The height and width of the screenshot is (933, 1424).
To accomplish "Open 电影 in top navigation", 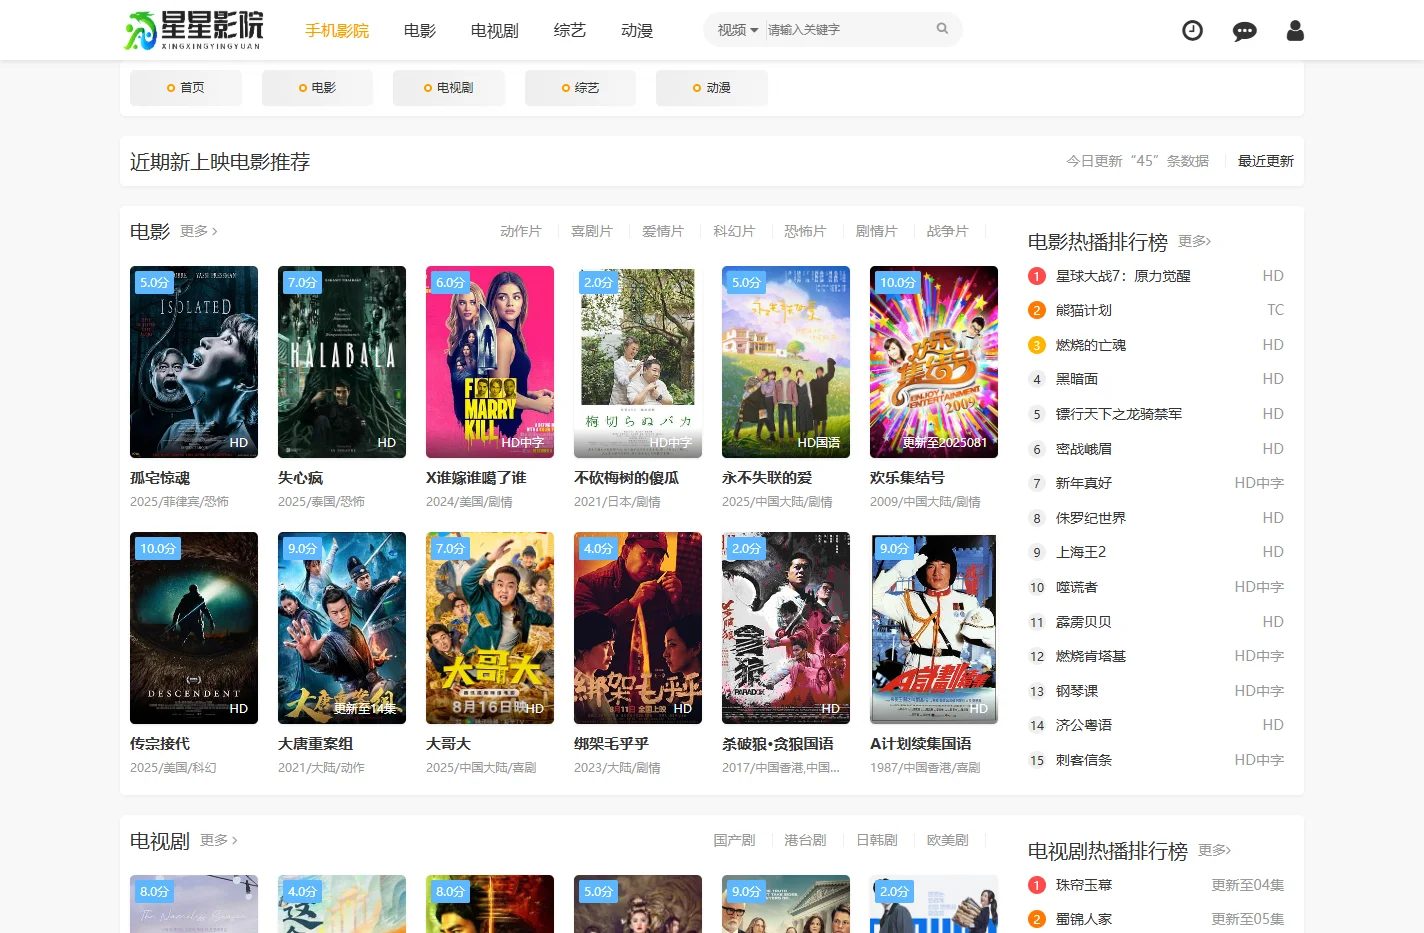I will [x=420, y=31].
